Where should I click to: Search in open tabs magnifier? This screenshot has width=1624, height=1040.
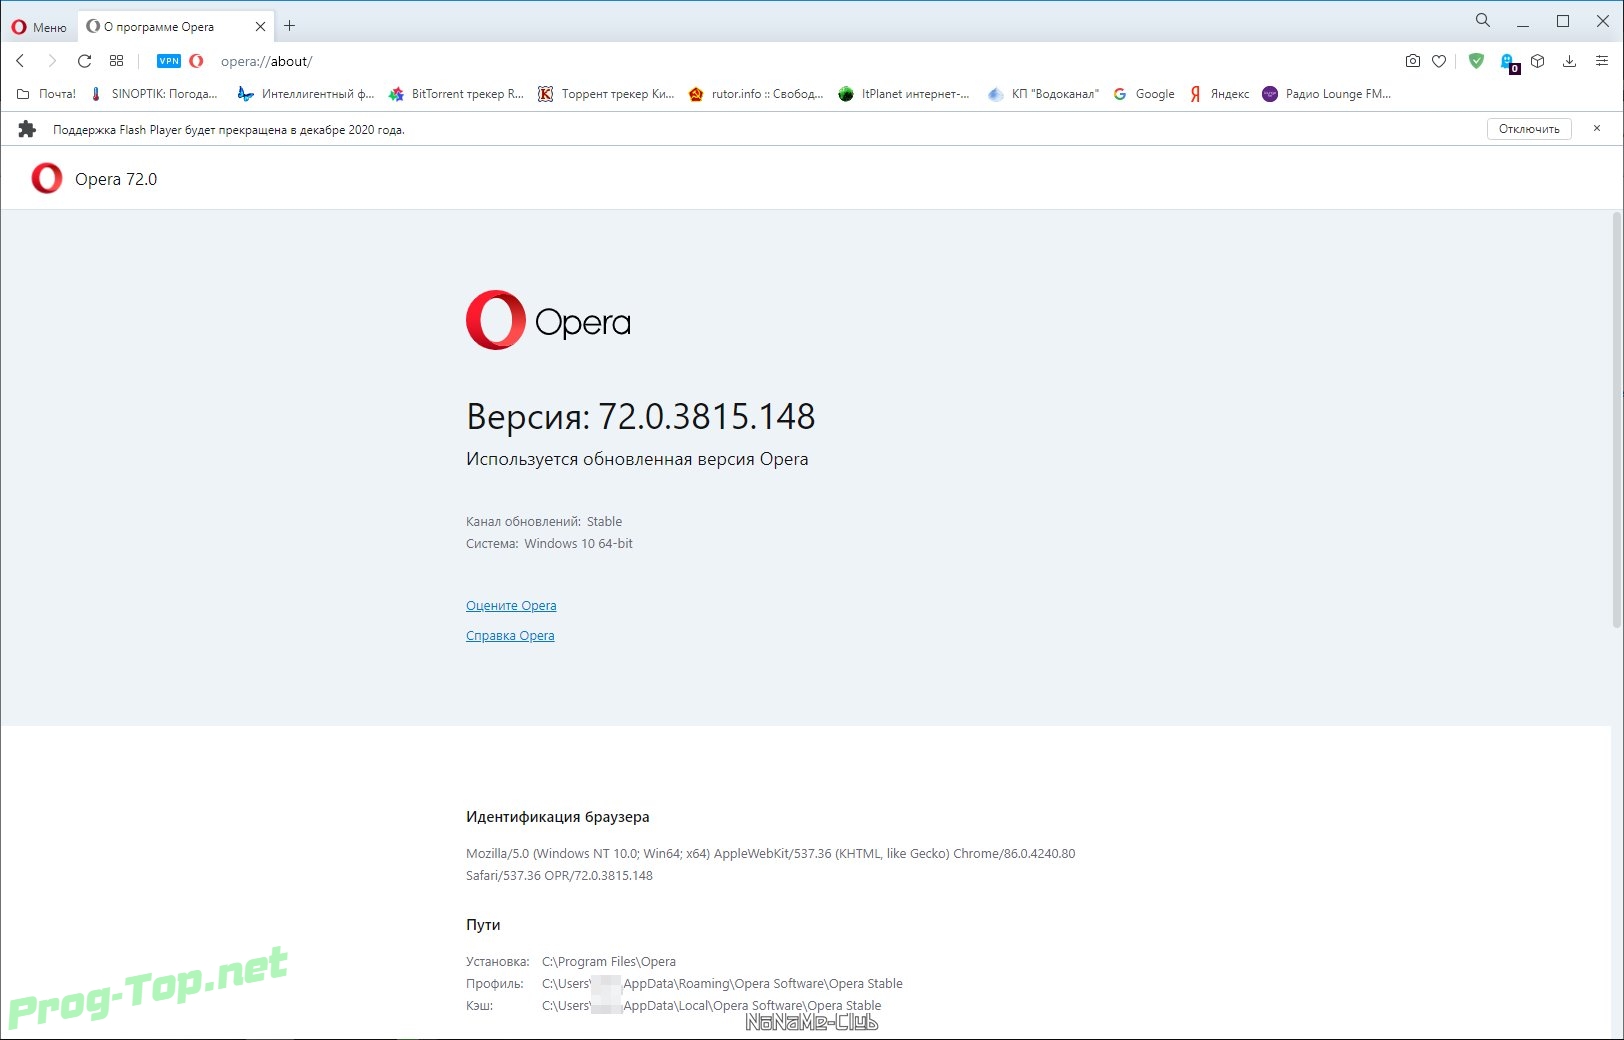(1483, 20)
